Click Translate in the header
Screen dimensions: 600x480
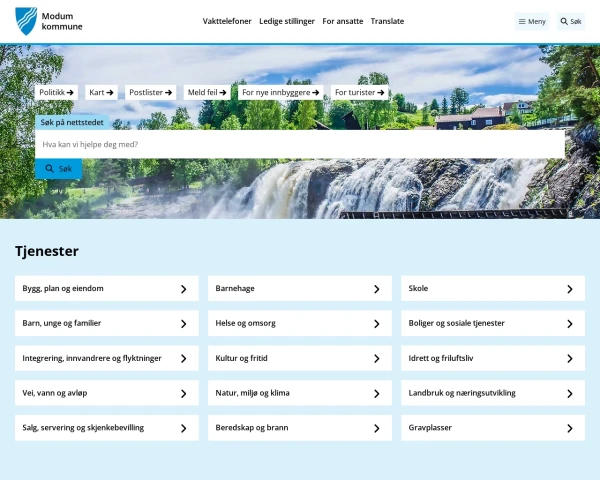tap(387, 21)
